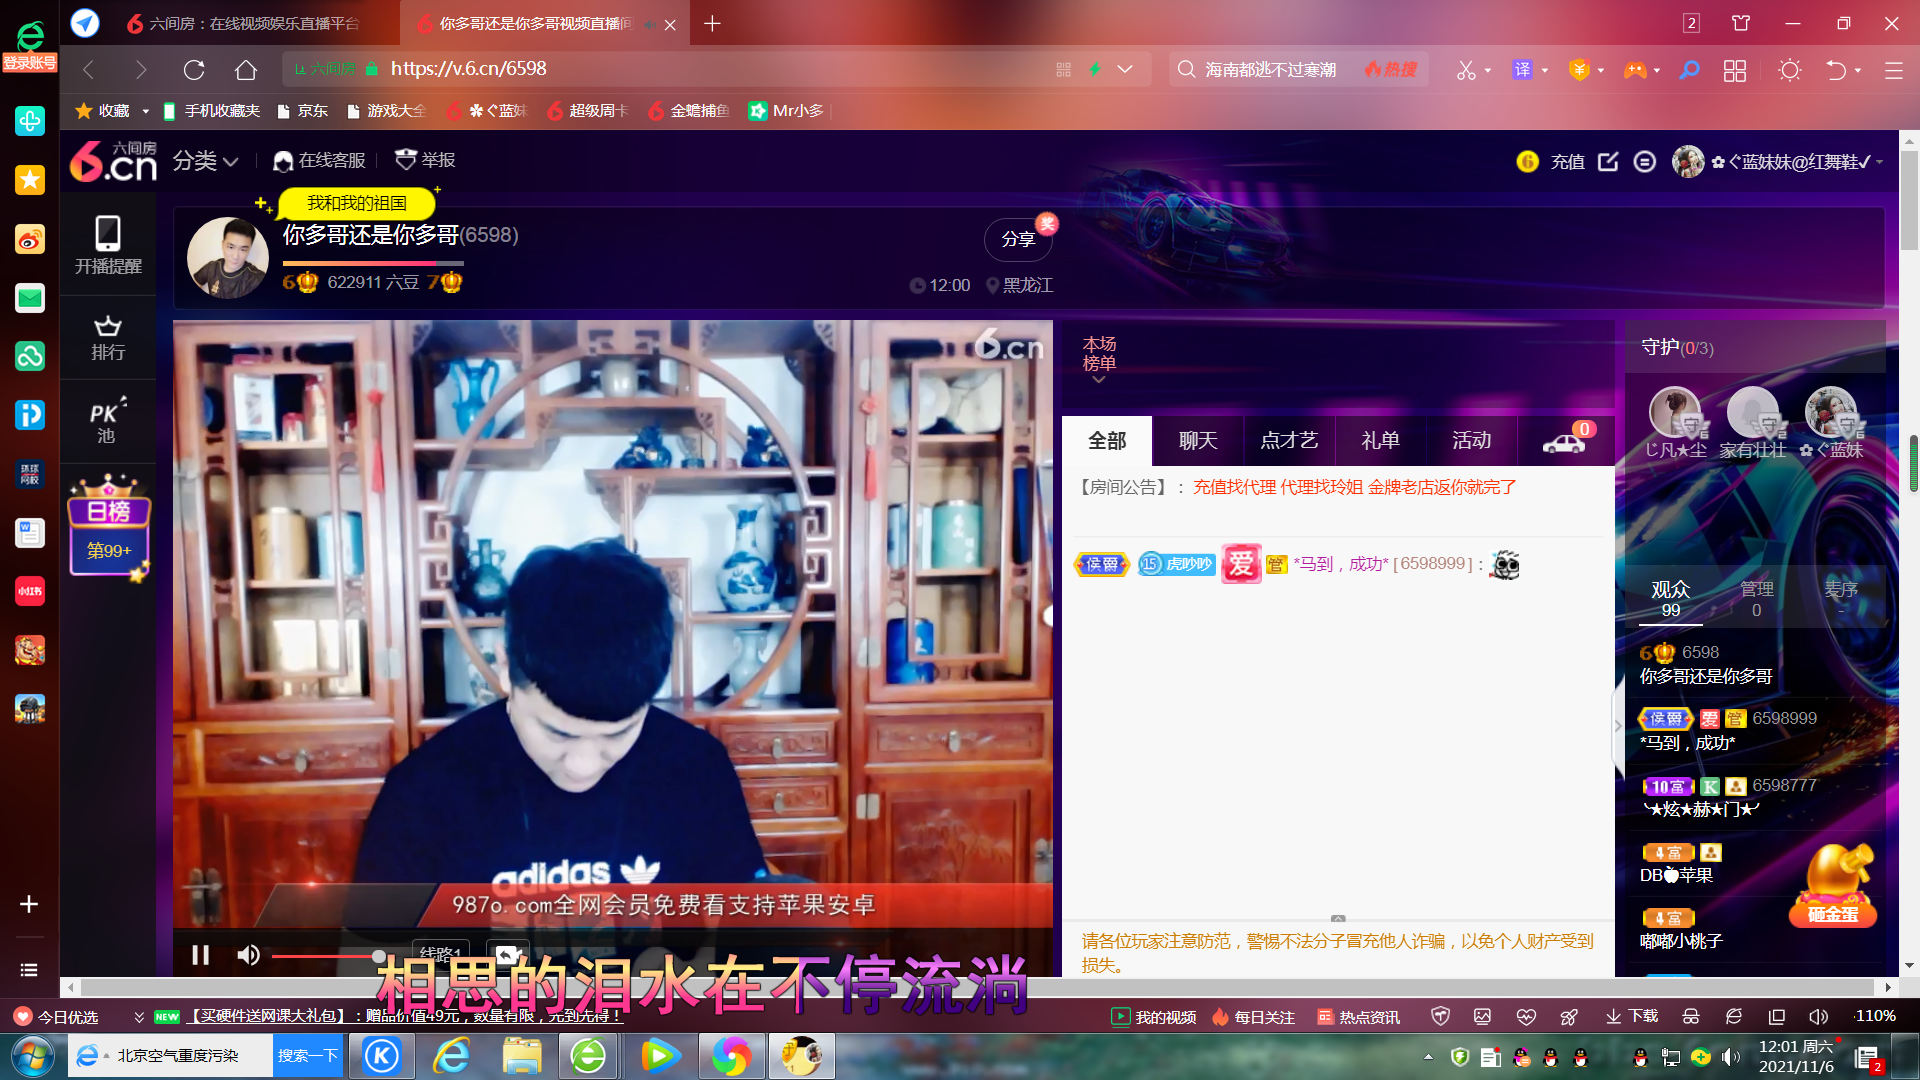Open the browser hamburger menu
1920x1080 pixels.
click(1894, 70)
